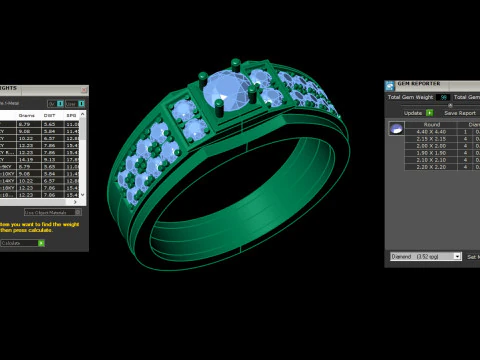Click the weights table scroll-up arrow
Image resolution: width=480 pixels, height=360 pixels.
pos(83,114)
